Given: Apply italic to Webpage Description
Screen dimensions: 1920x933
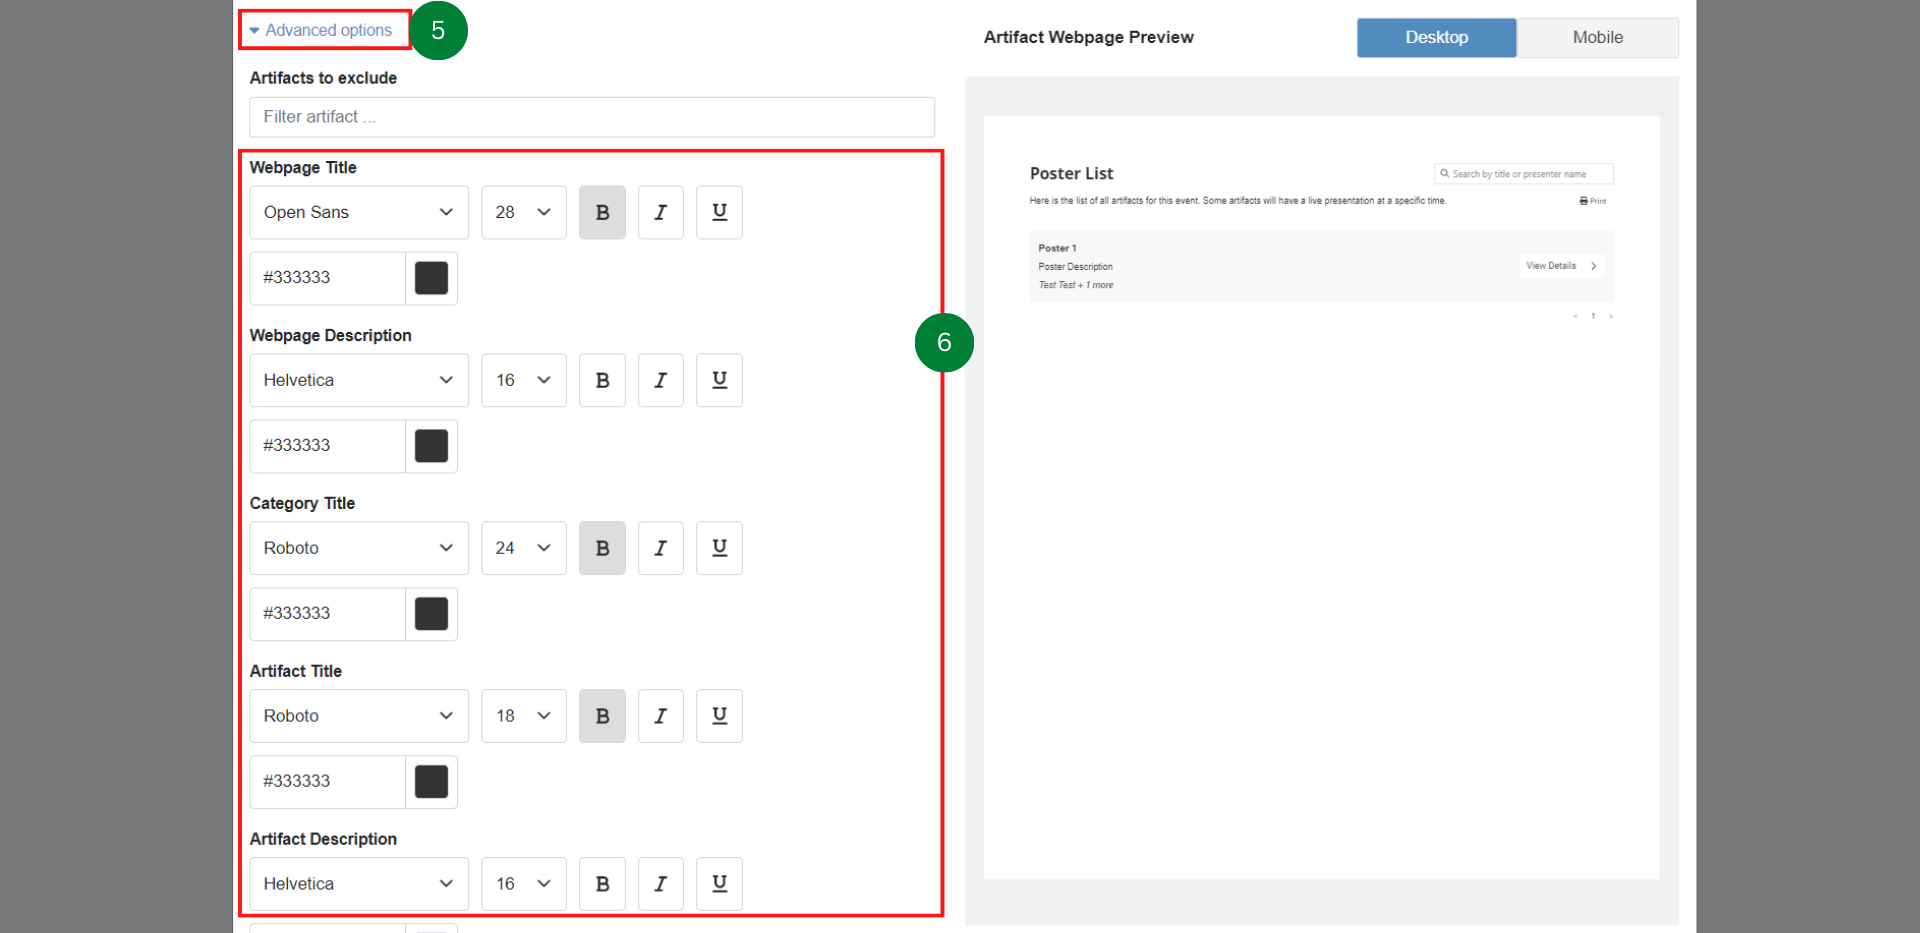Looking at the screenshot, I should (x=660, y=380).
